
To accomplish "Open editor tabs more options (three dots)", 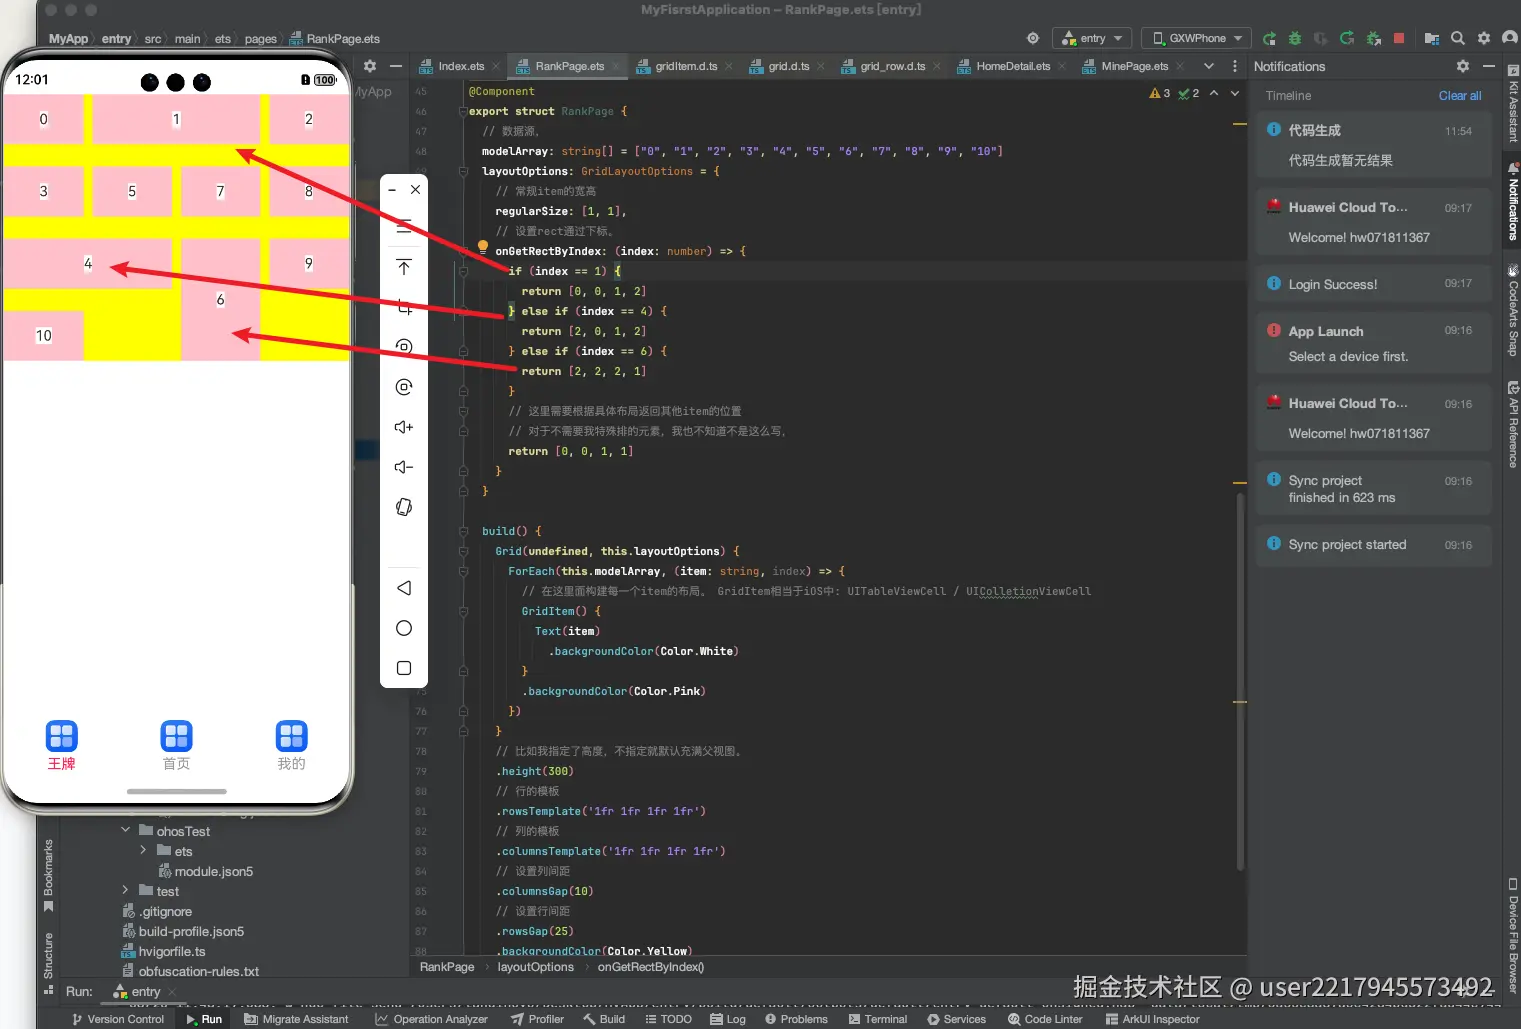I will (x=1235, y=66).
